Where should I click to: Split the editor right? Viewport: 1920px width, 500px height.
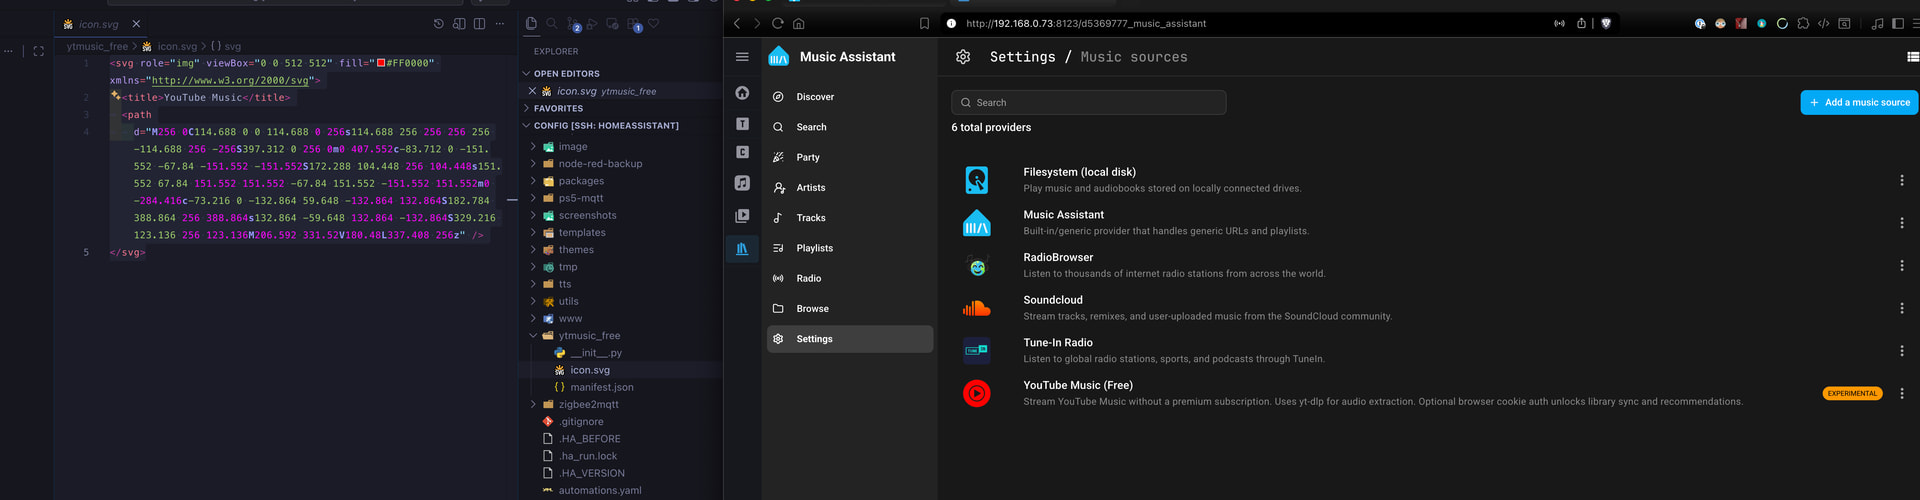(x=479, y=24)
